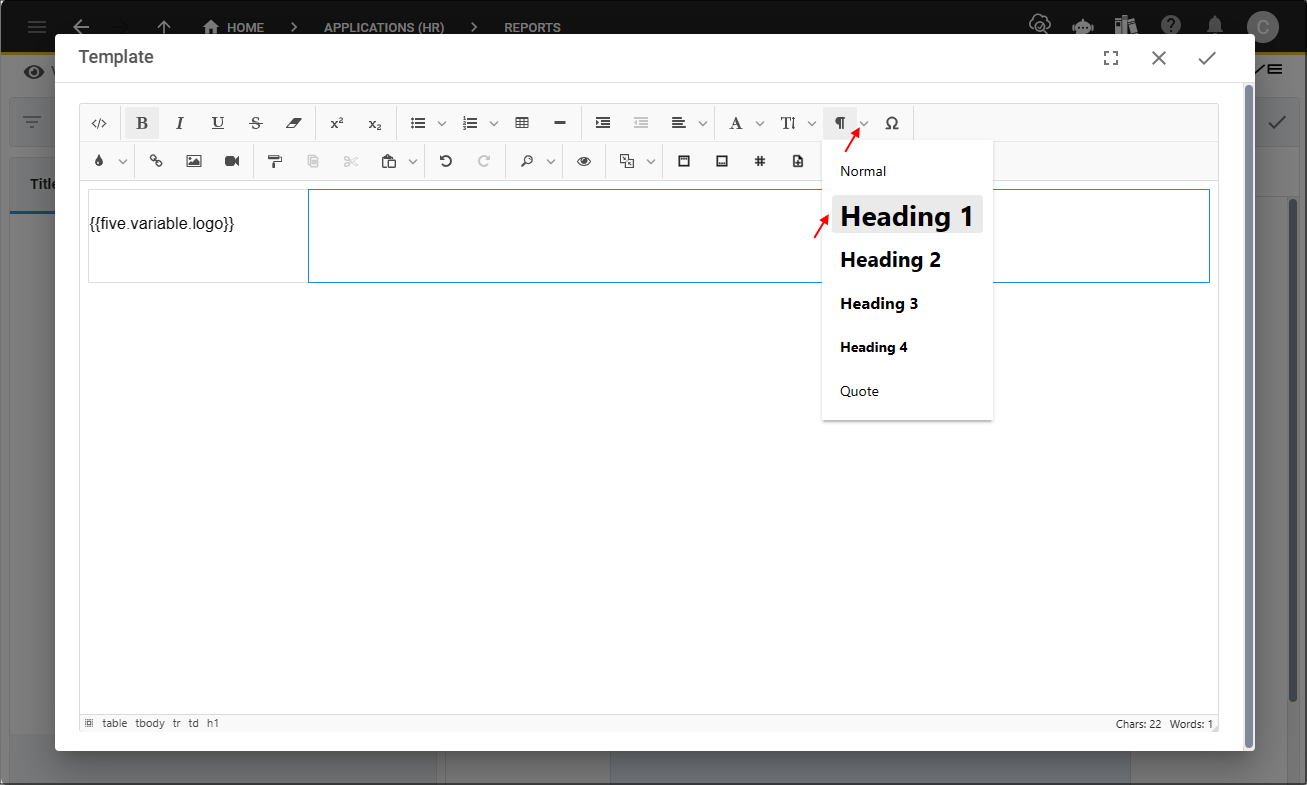
Task: Toggle bold formatting
Action: (141, 123)
